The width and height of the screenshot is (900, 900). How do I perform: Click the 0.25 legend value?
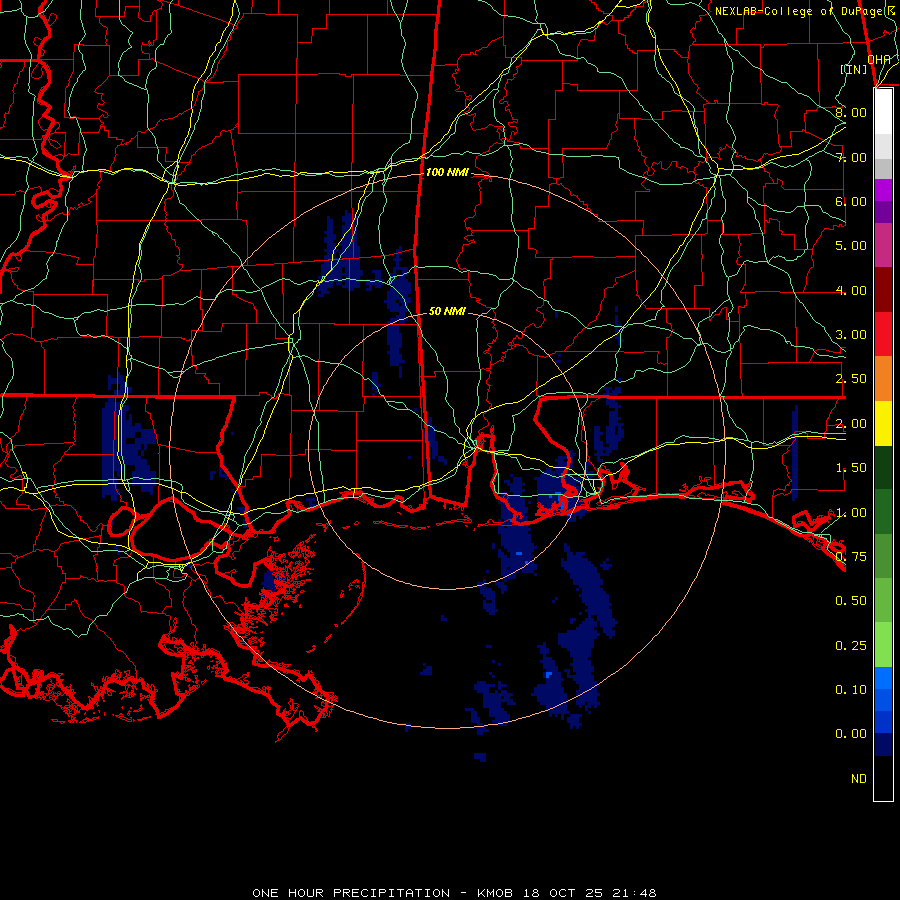(851, 646)
